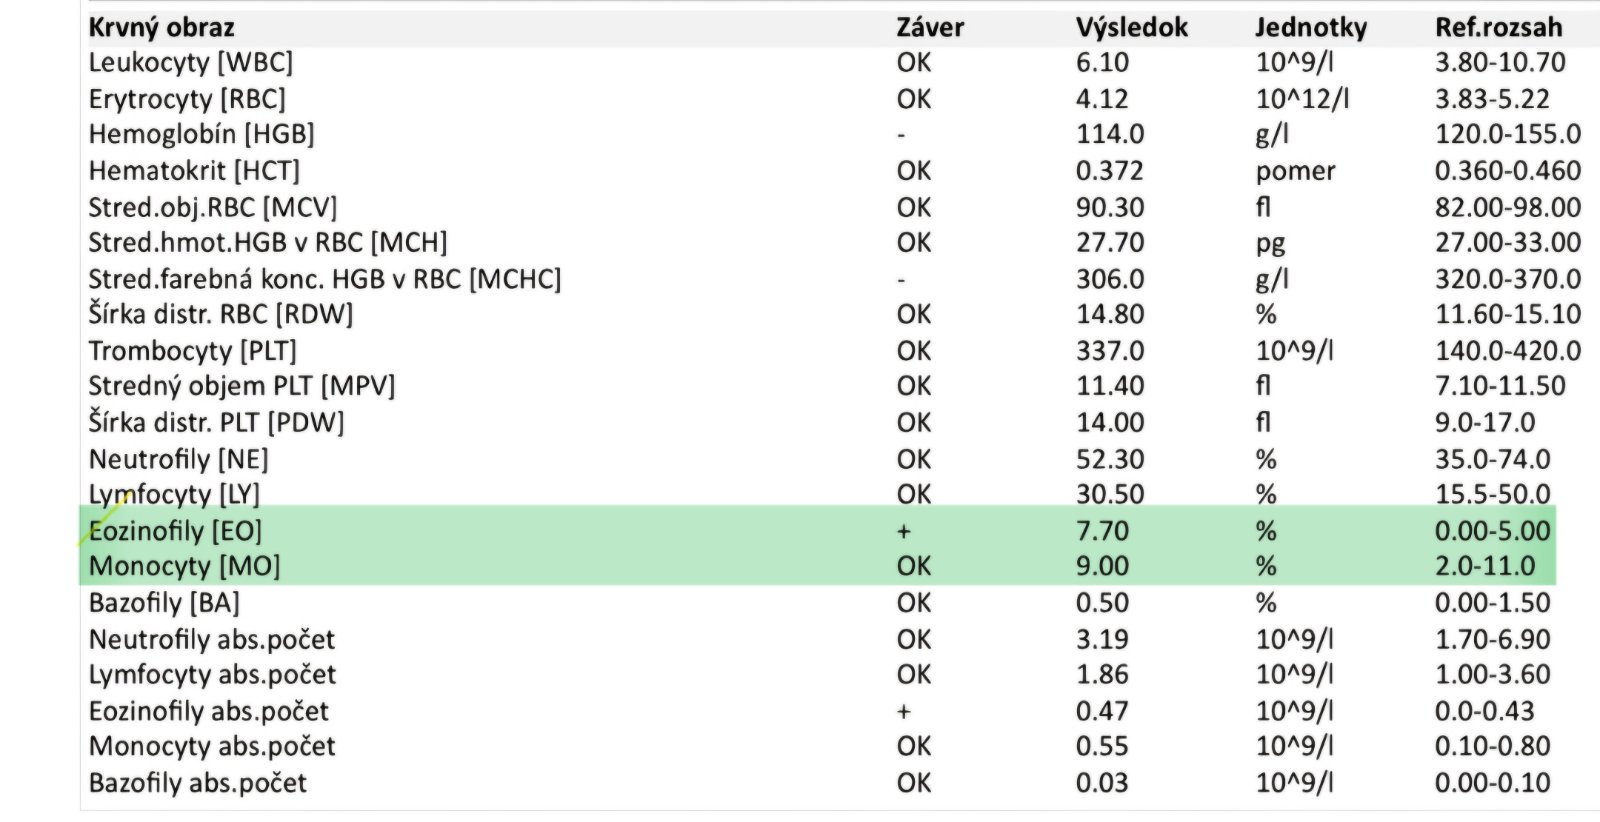Click the Trombocyty [PLT] row label
The width and height of the screenshot is (1600, 822).
[192, 351]
